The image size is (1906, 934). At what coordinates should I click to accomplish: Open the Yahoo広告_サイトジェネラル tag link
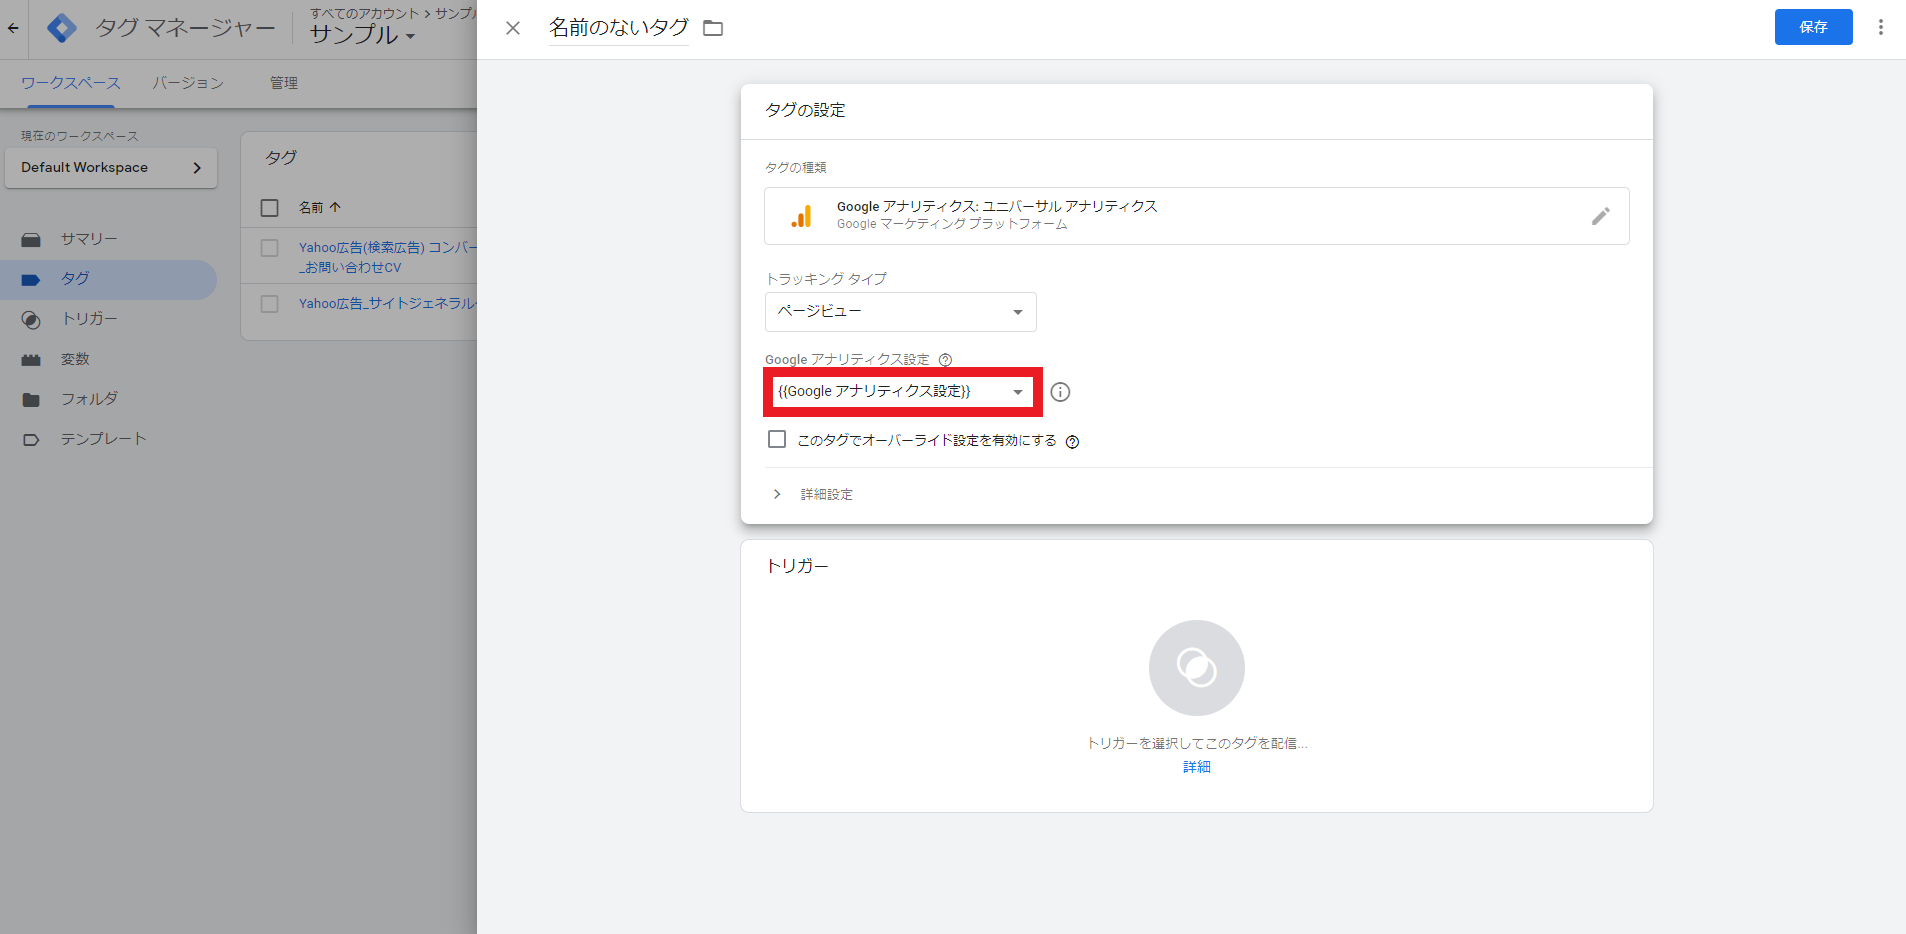click(388, 303)
